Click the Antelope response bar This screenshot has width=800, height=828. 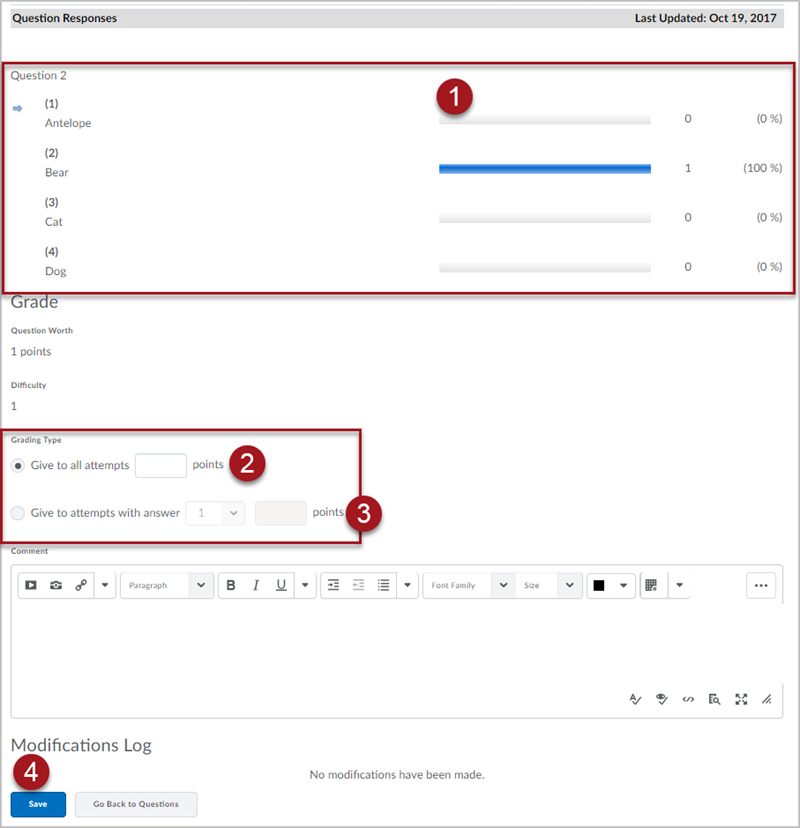tap(544, 119)
